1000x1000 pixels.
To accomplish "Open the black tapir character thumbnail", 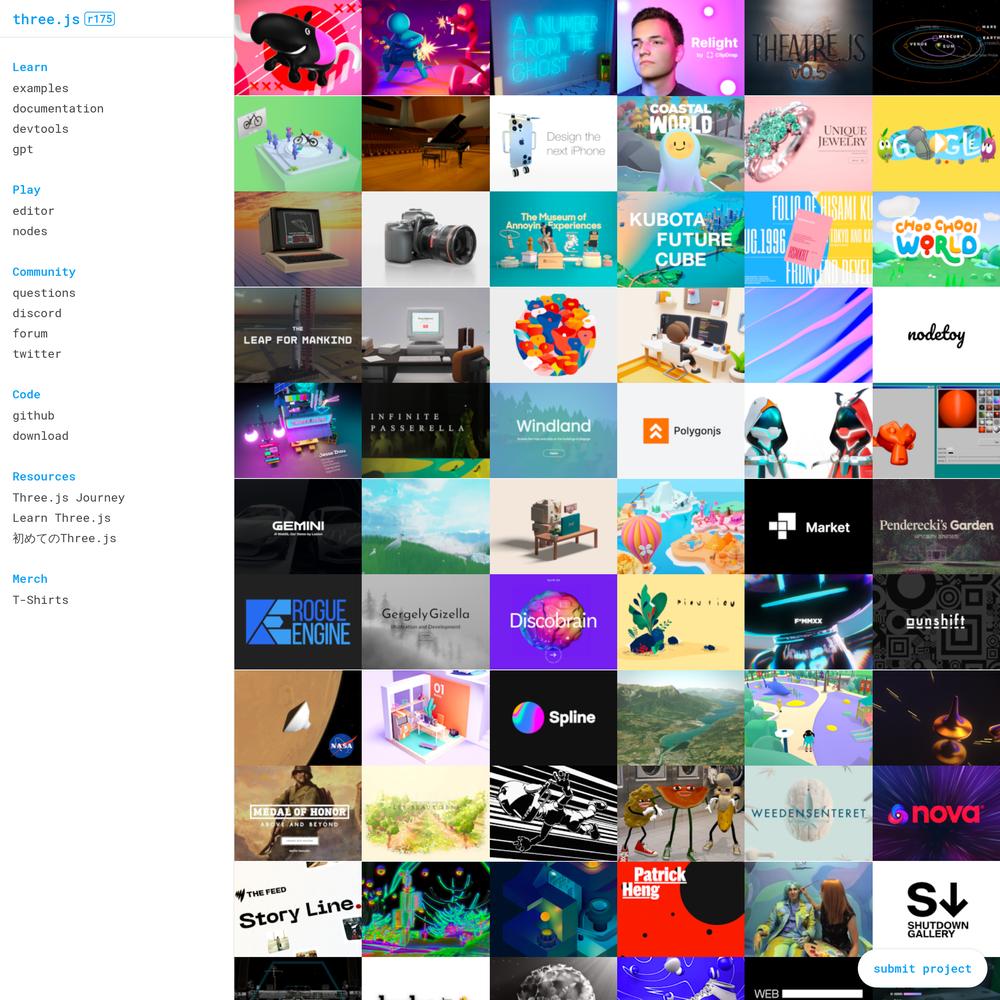I will 298,48.
